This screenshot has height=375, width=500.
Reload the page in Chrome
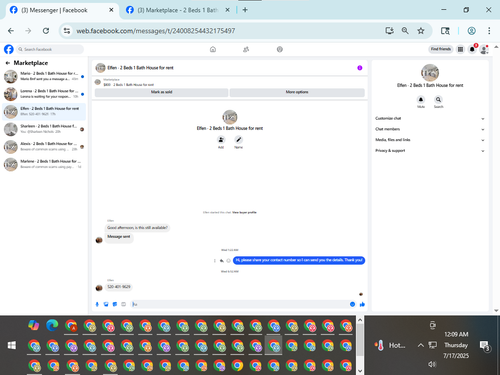pyautogui.click(x=46, y=31)
